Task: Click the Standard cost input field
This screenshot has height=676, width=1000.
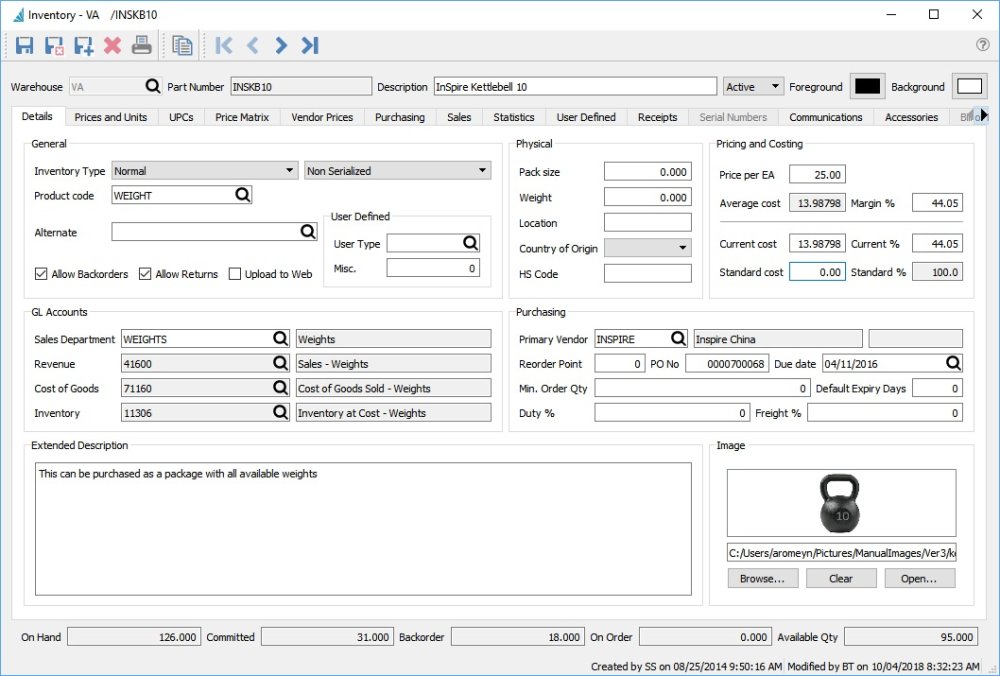Action: (816, 272)
